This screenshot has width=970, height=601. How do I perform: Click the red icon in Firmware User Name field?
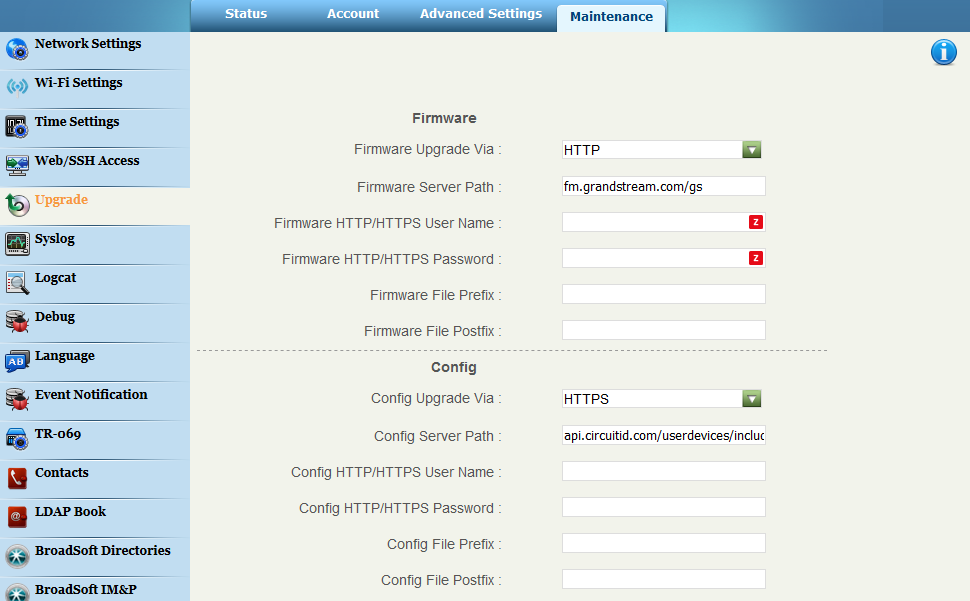coord(755,222)
